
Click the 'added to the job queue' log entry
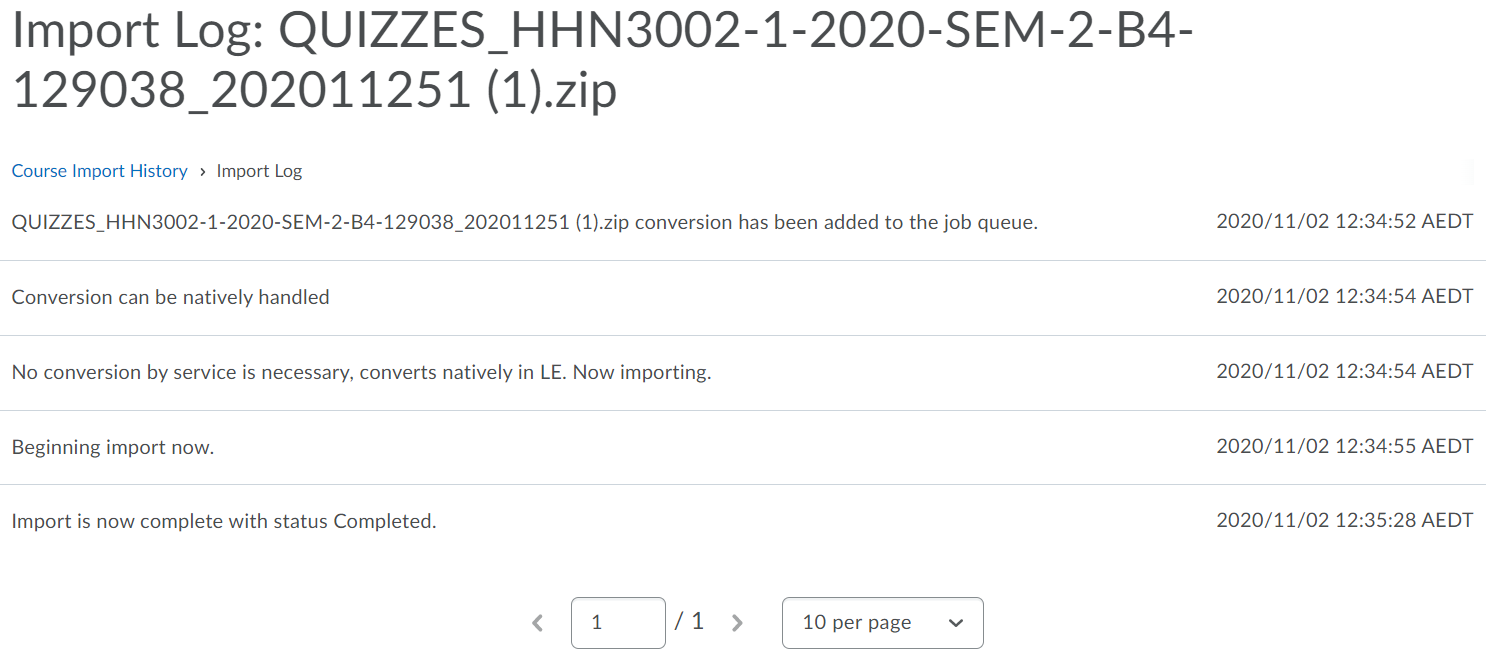point(525,222)
